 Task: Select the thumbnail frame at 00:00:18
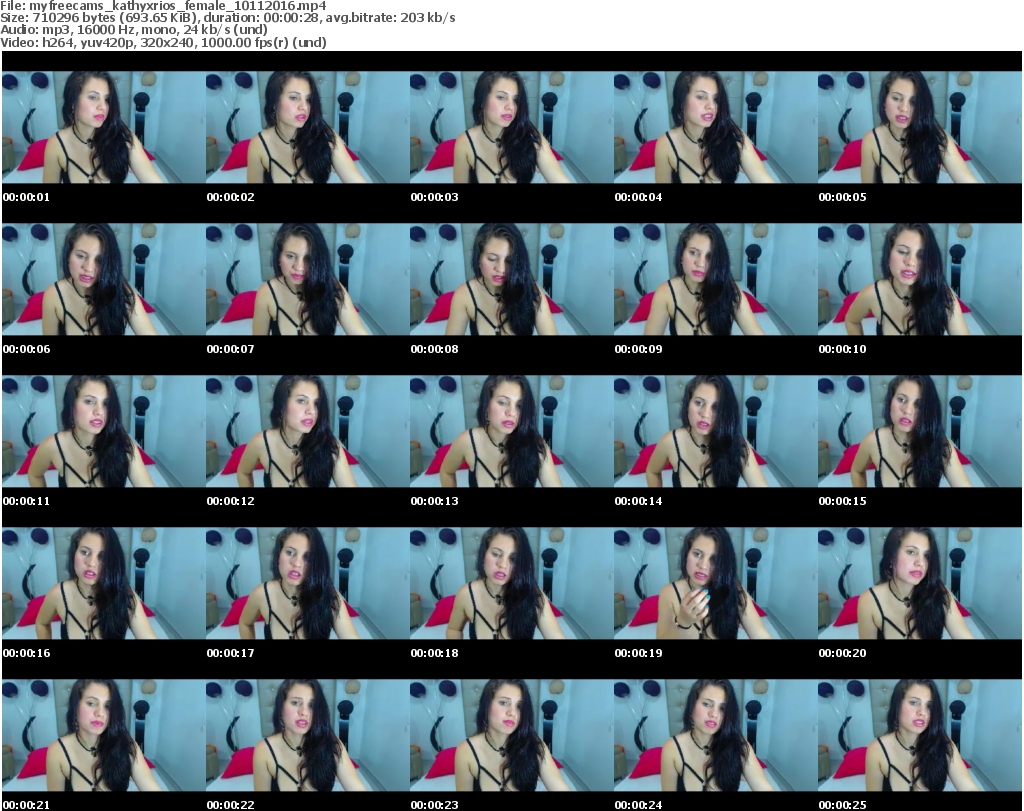(x=512, y=583)
